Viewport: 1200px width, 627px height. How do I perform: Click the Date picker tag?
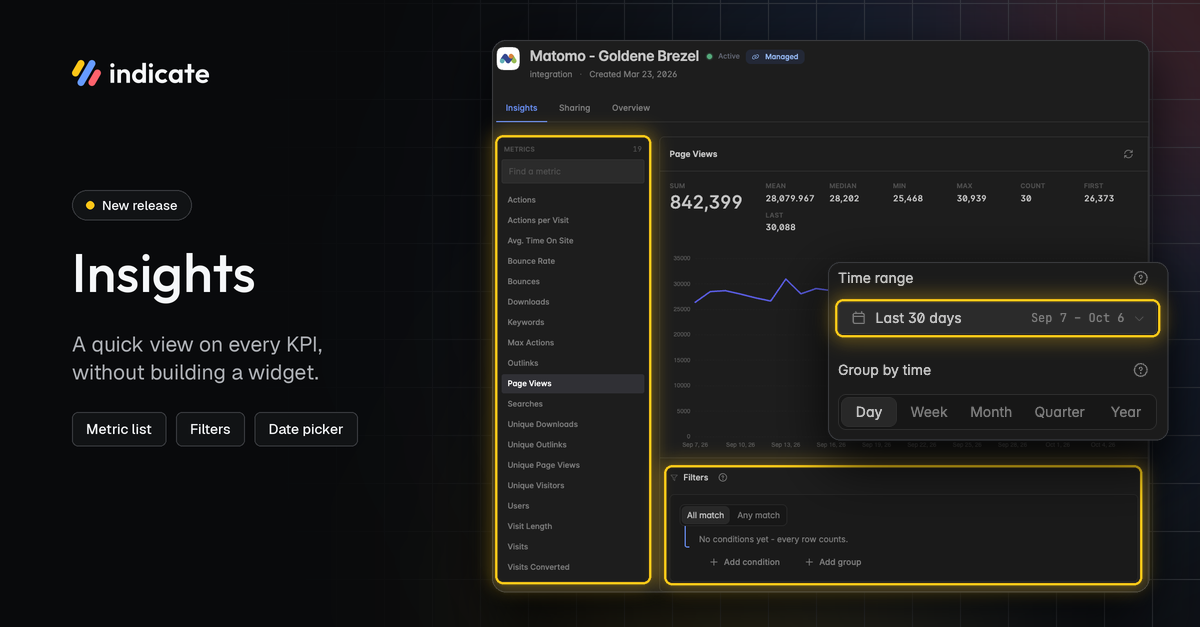pos(306,429)
